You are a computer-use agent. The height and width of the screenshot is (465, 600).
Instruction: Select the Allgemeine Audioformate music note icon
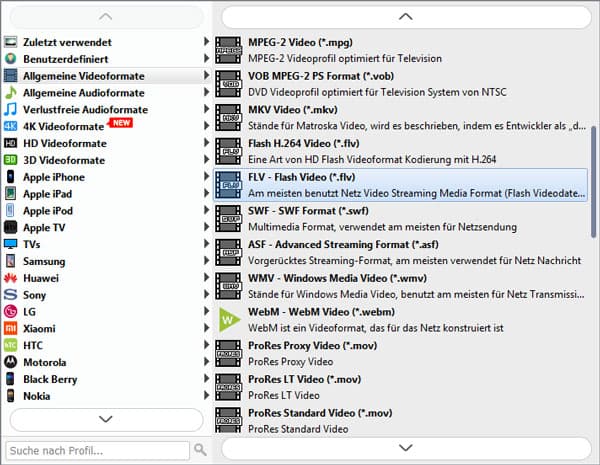click(x=11, y=93)
